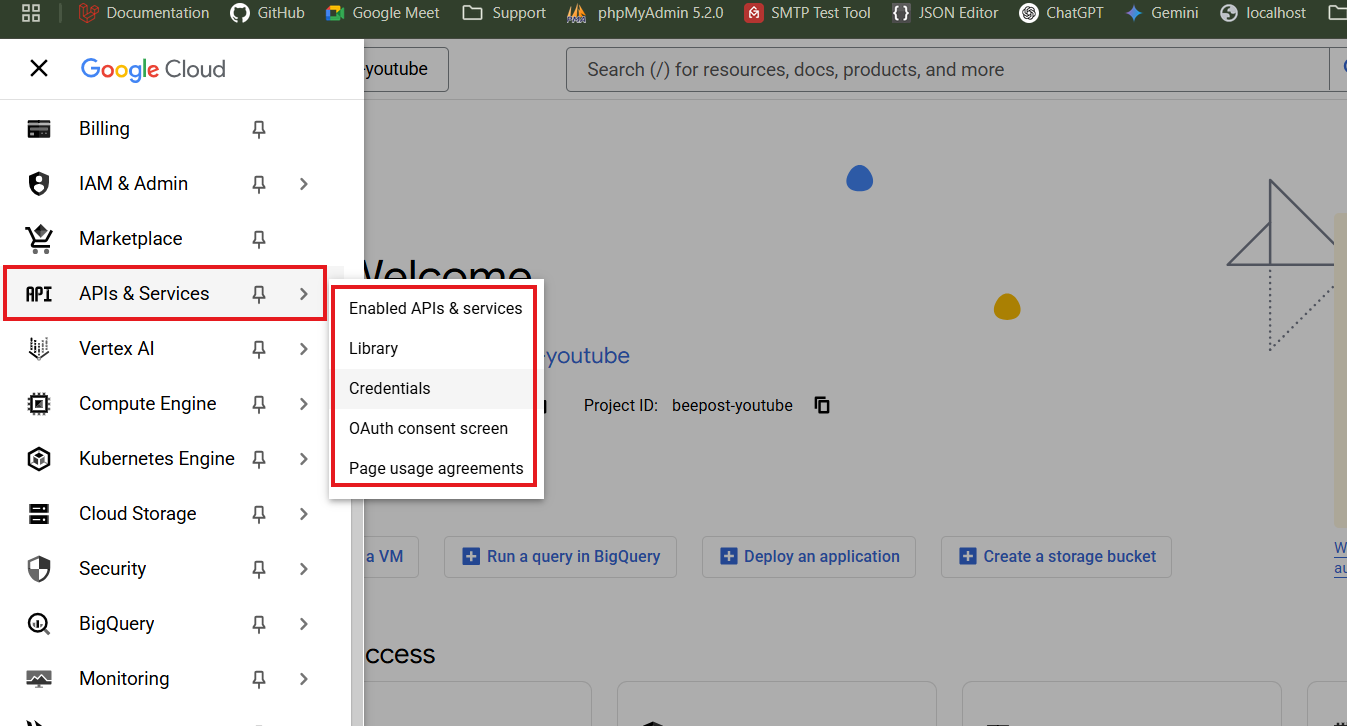Select Page usage agreements

pos(436,468)
